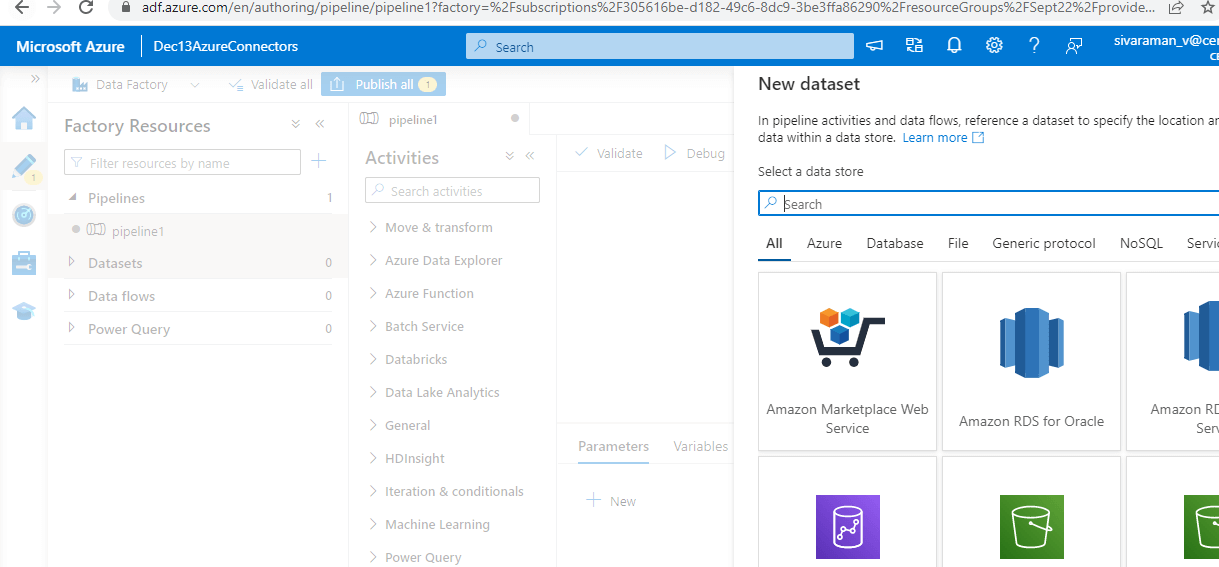Click the browser back arrow

tap(20, 7)
